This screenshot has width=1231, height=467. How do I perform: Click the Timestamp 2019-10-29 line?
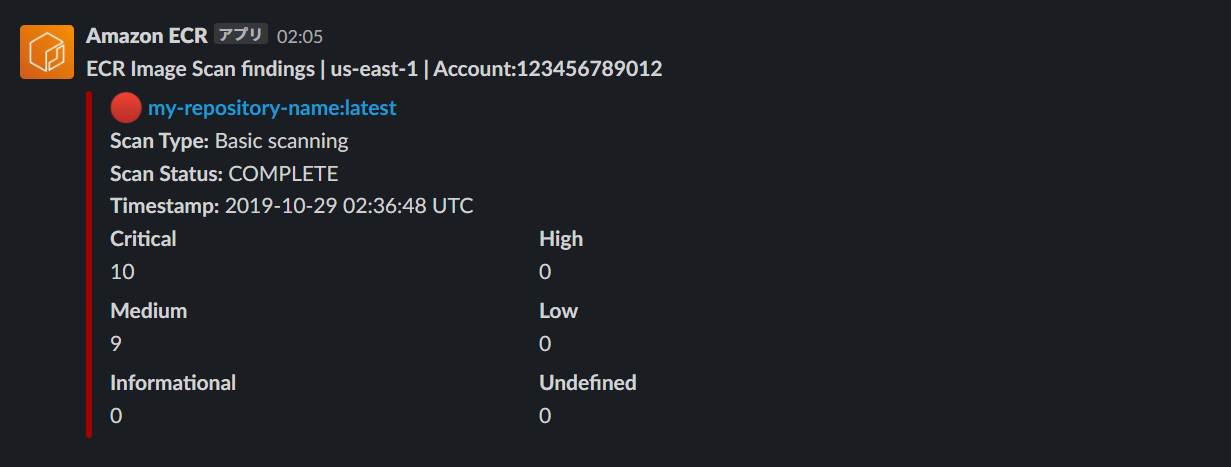(x=292, y=207)
